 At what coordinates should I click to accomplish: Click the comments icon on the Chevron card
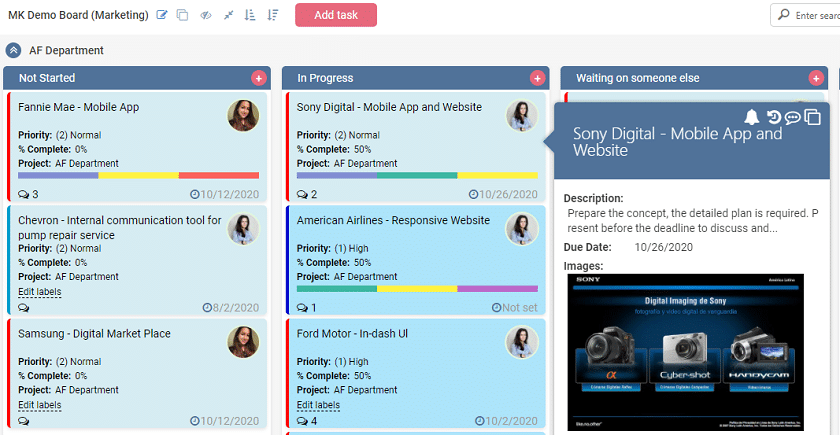[24, 308]
